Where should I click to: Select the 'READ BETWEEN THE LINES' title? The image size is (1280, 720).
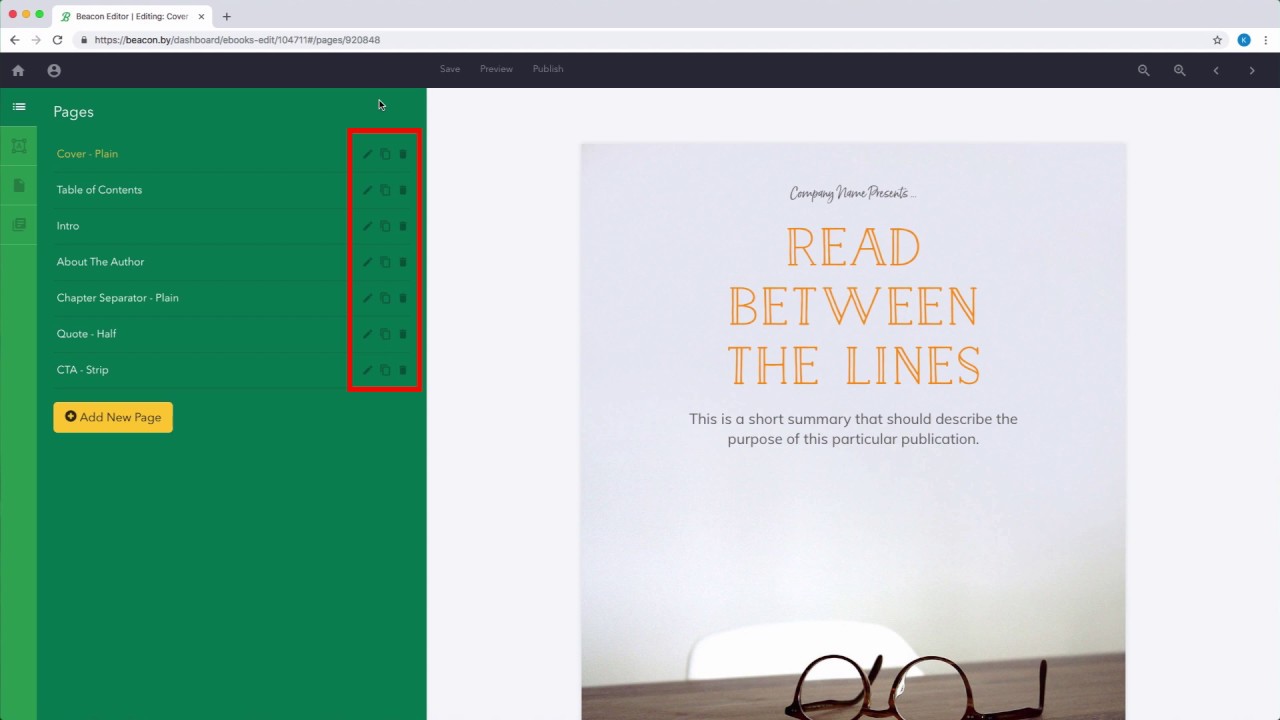click(x=853, y=306)
